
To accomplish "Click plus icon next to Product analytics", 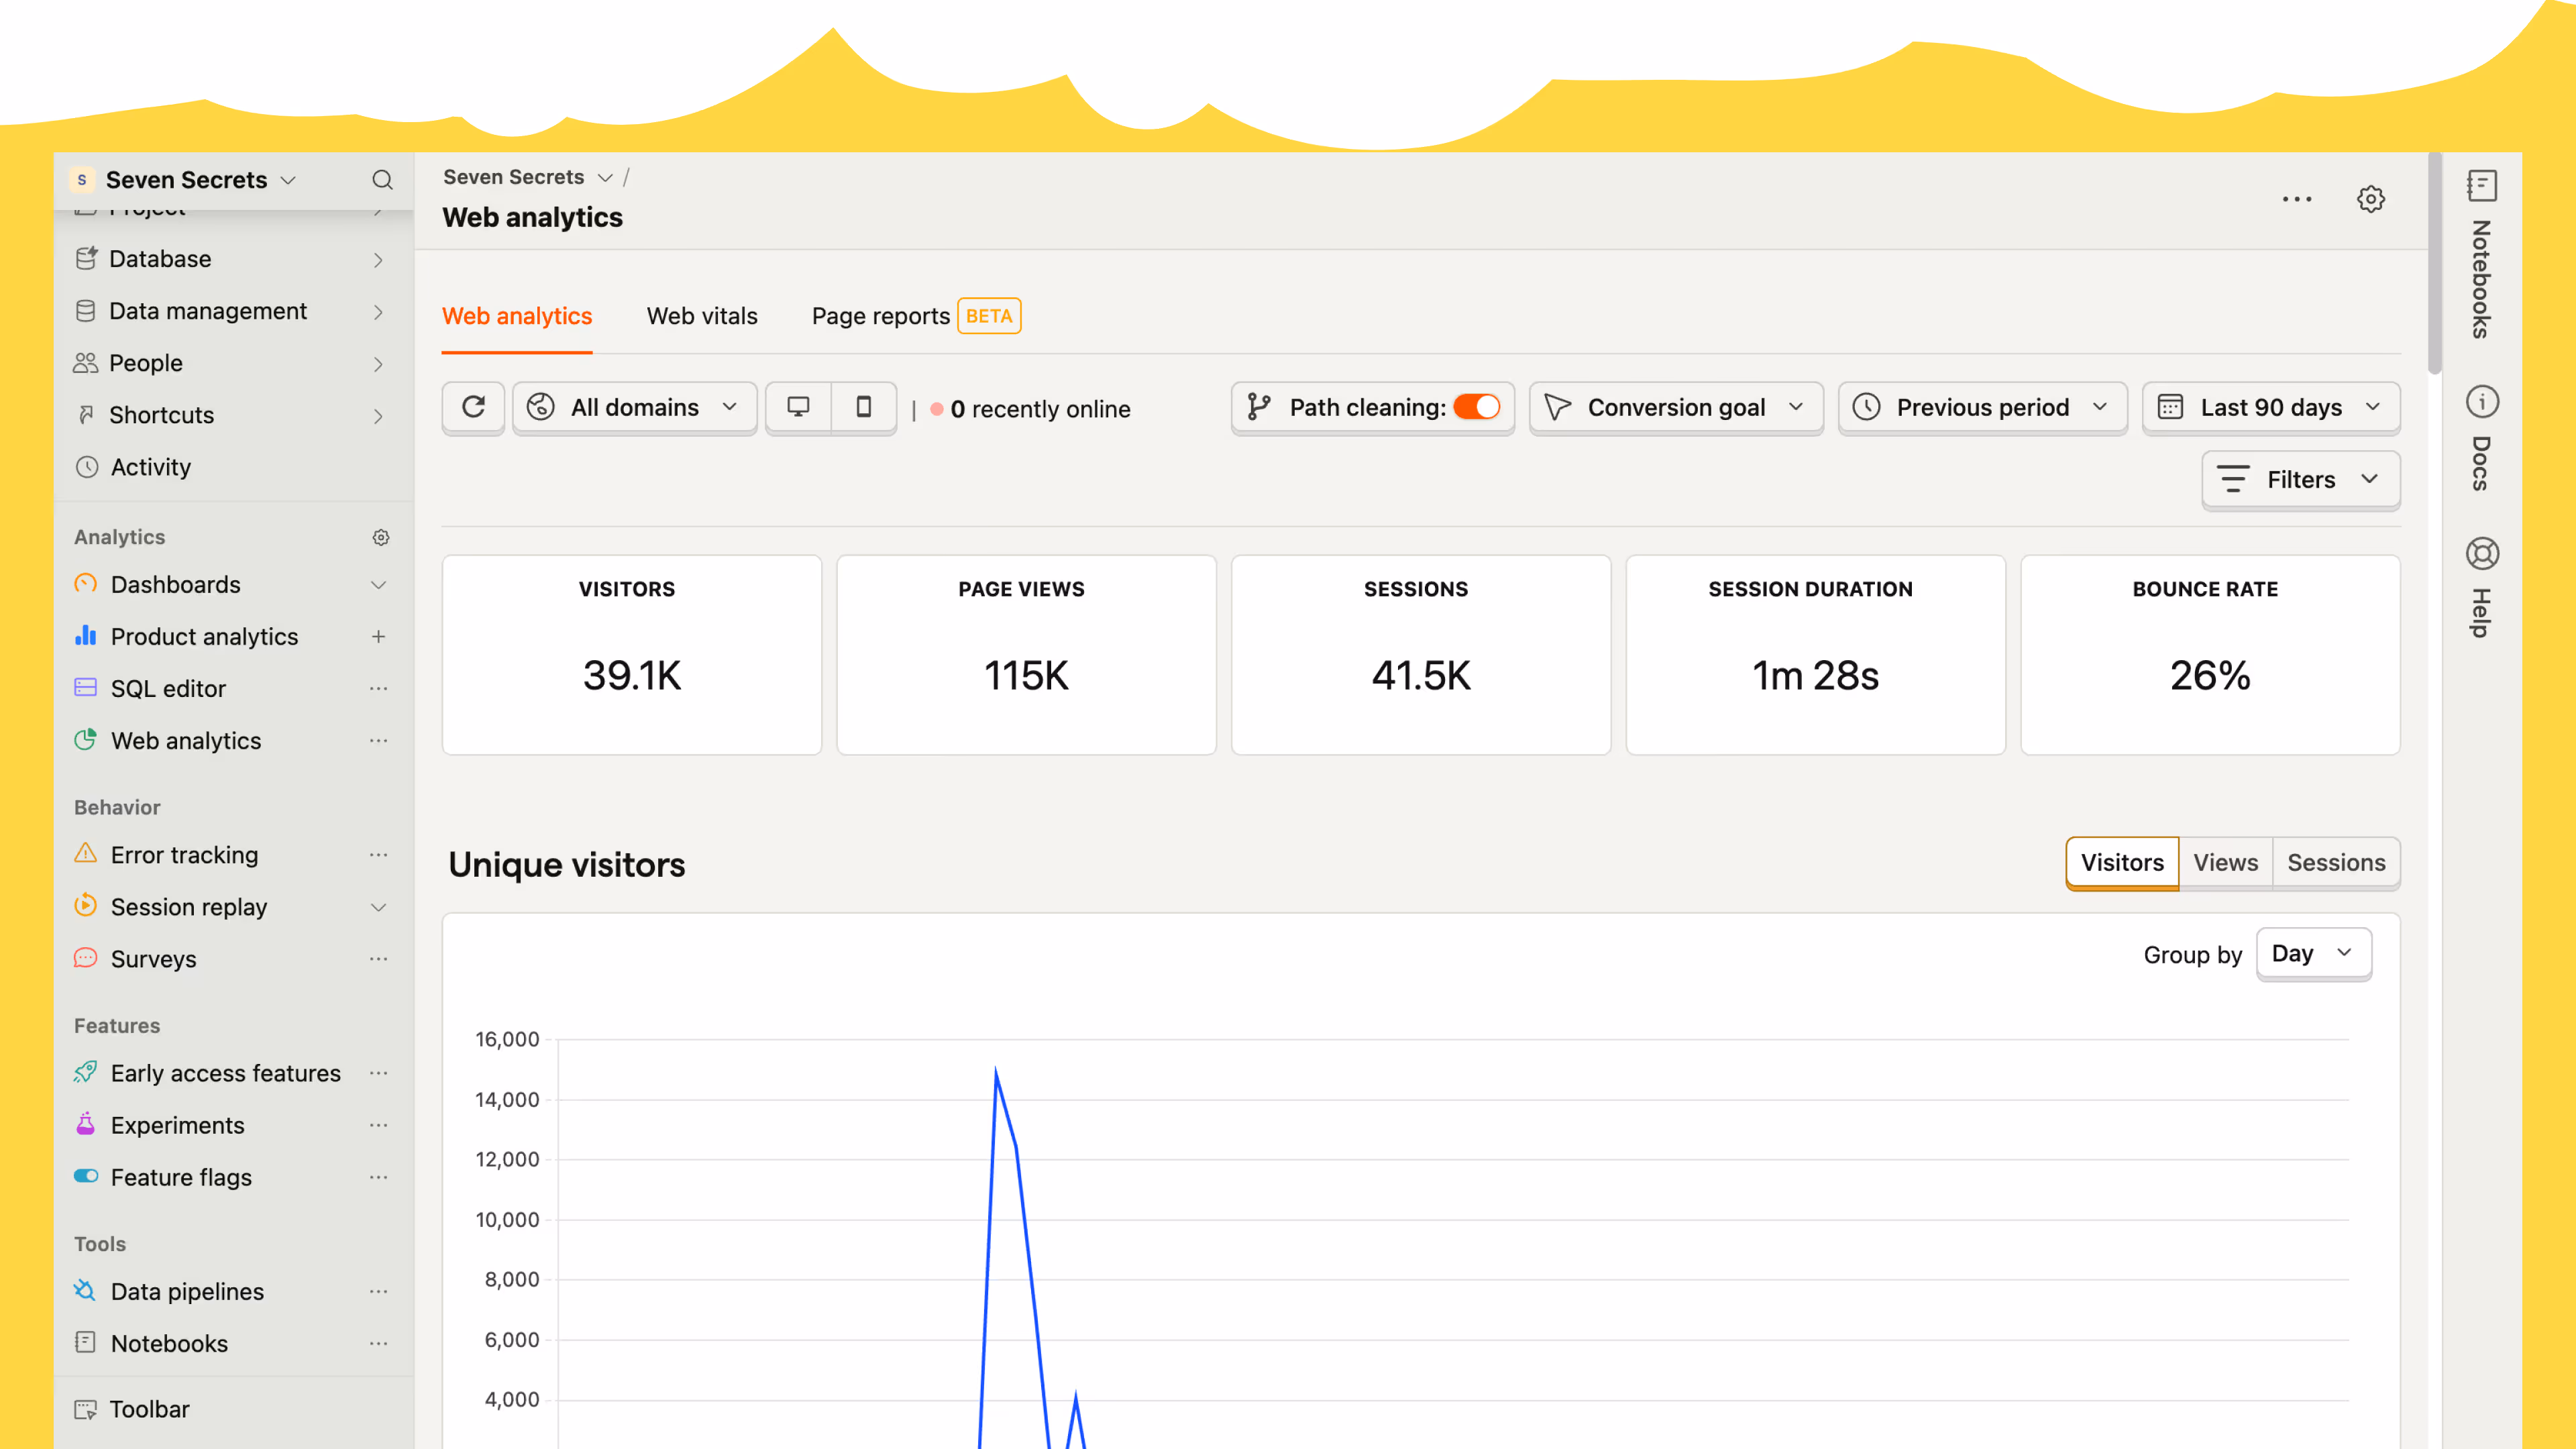I will tap(378, 636).
